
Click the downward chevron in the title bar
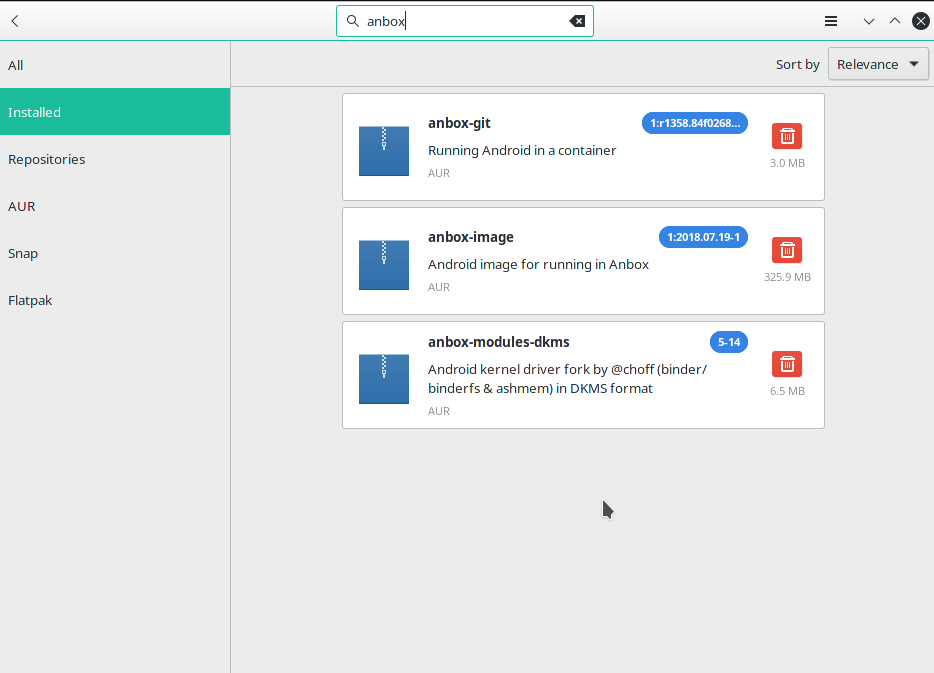coord(868,20)
